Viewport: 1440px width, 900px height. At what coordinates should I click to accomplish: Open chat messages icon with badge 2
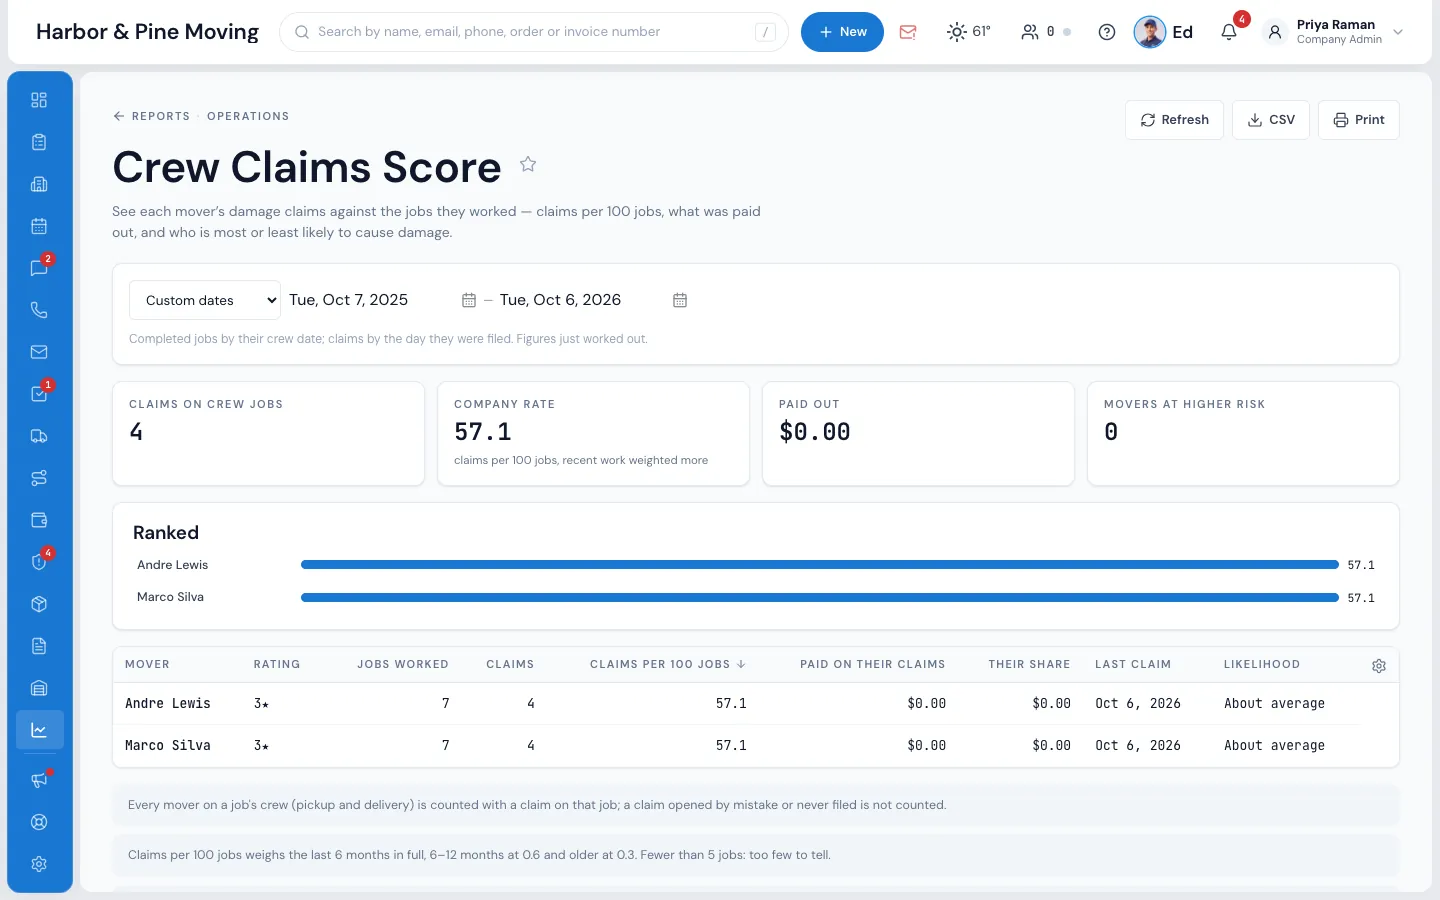coord(39,268)
